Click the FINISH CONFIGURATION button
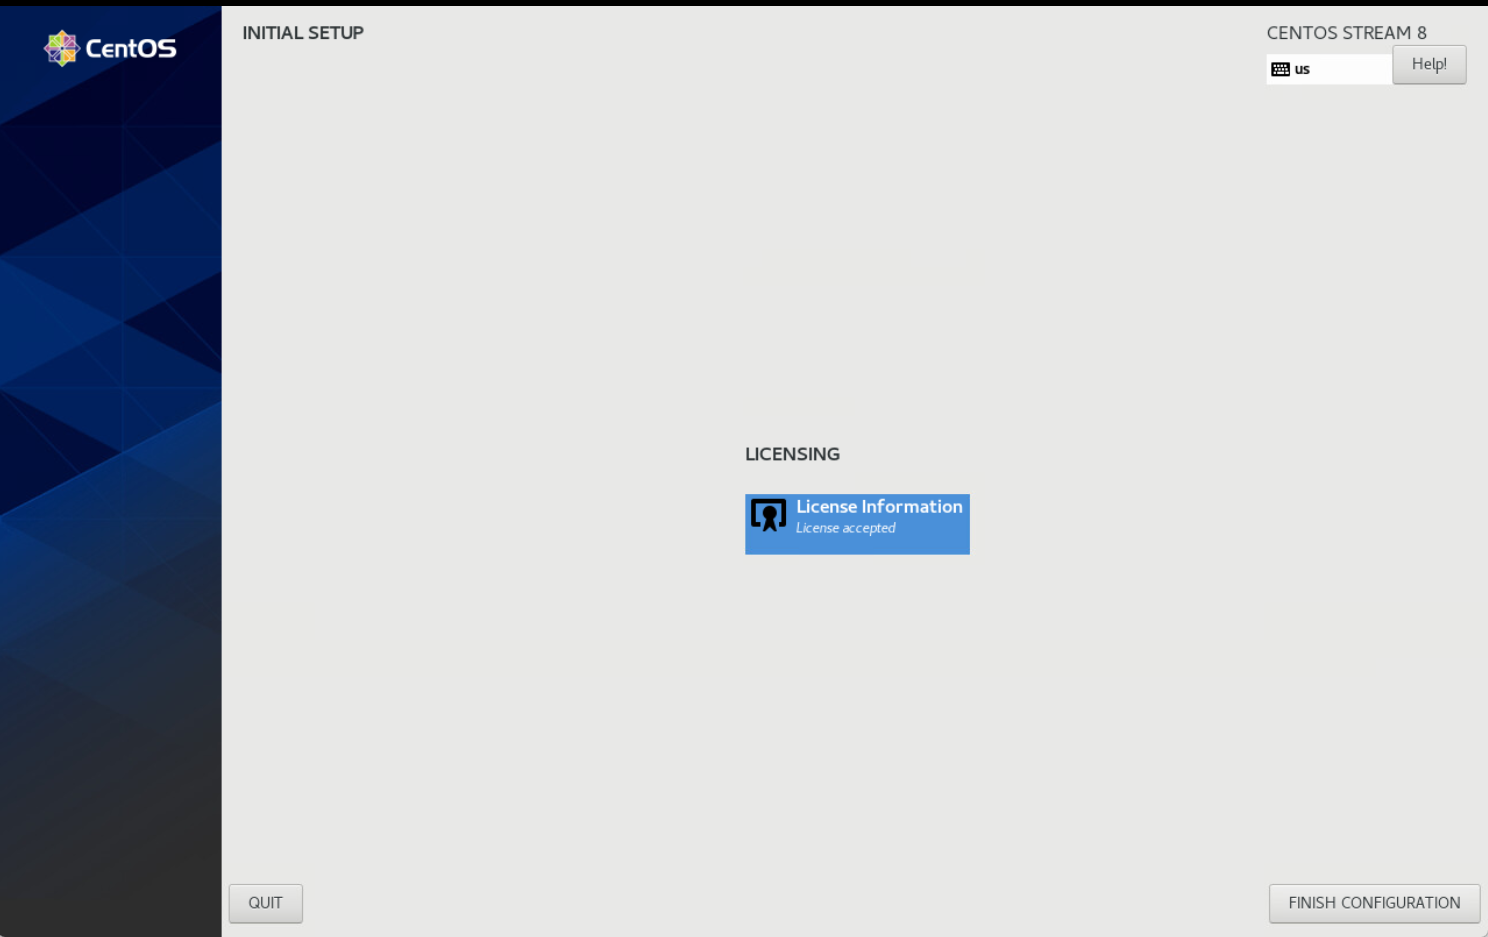 (1374, 903)
